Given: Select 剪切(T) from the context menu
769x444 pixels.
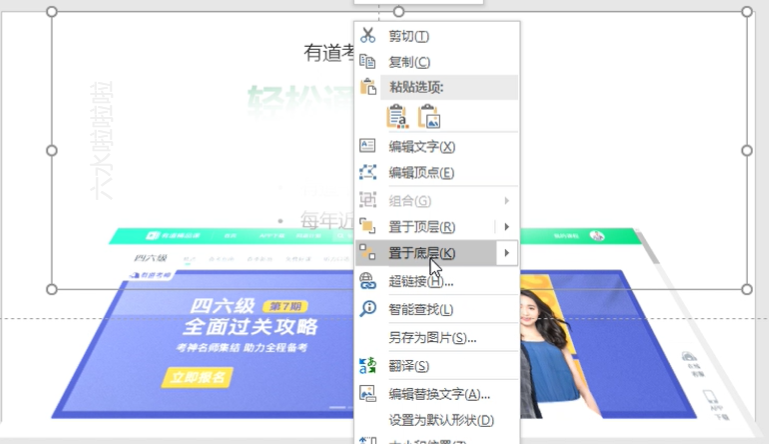Looking at the screenshot, I should pyautogui.click(x=436, y=36).
